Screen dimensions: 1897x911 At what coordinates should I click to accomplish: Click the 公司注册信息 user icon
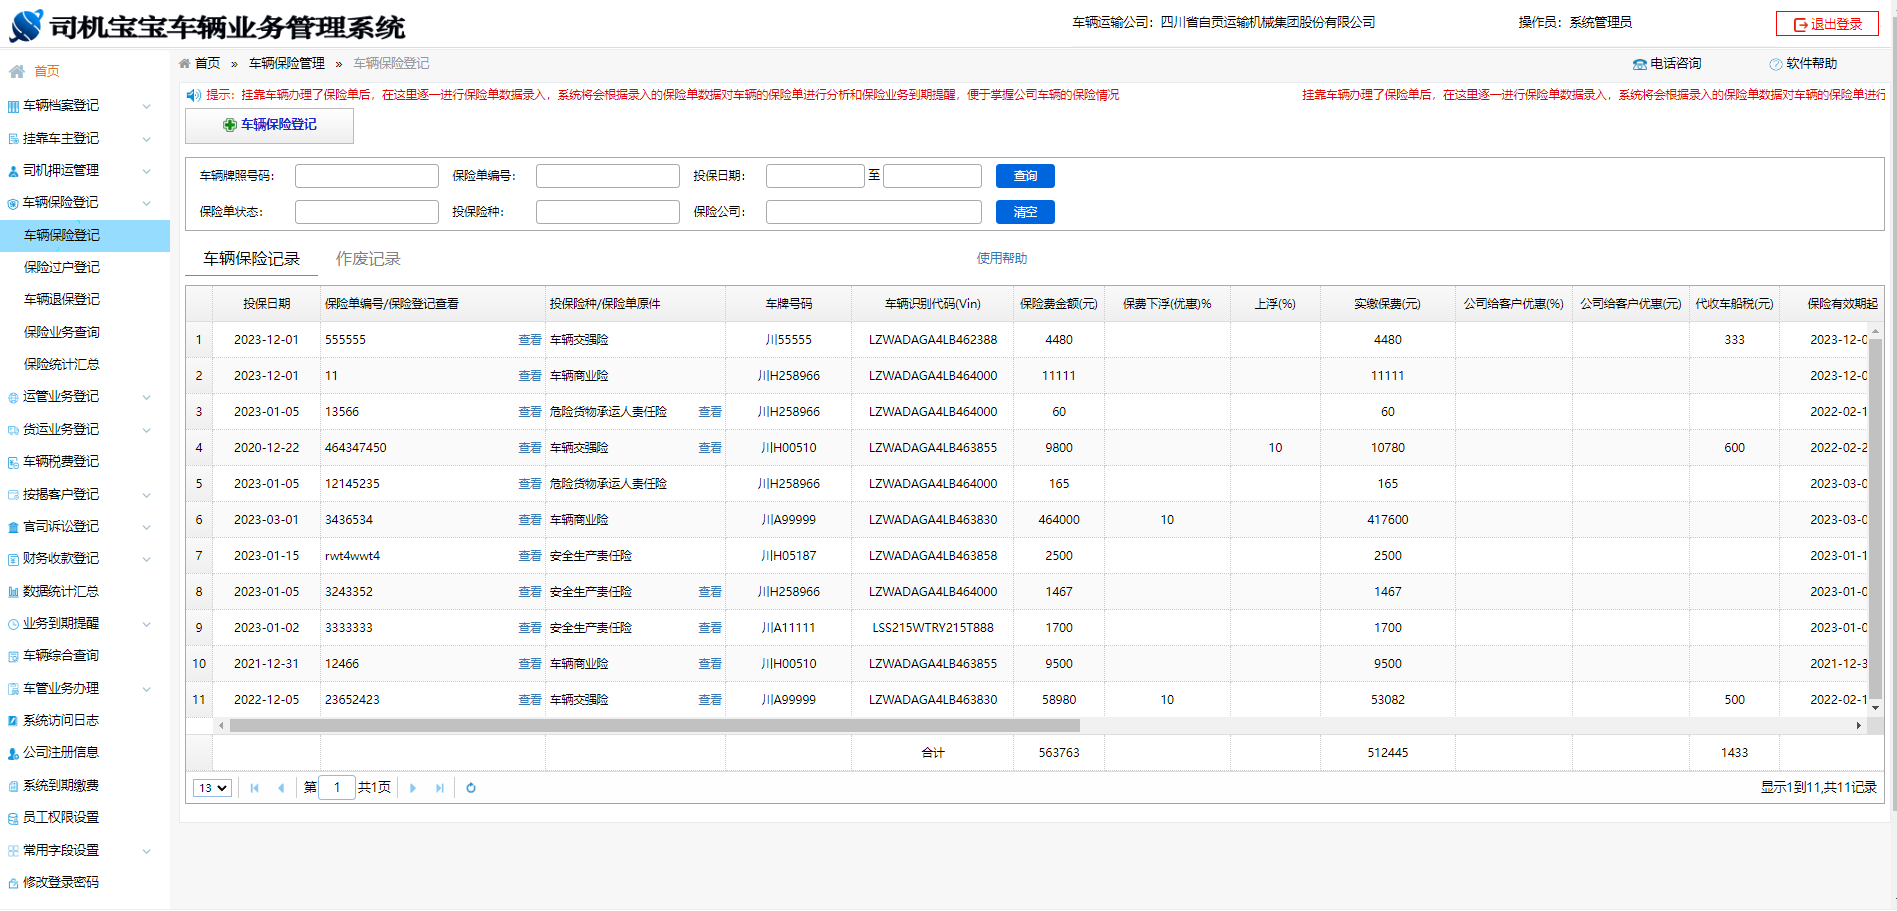pyautogui.click(x=13, y=753)
